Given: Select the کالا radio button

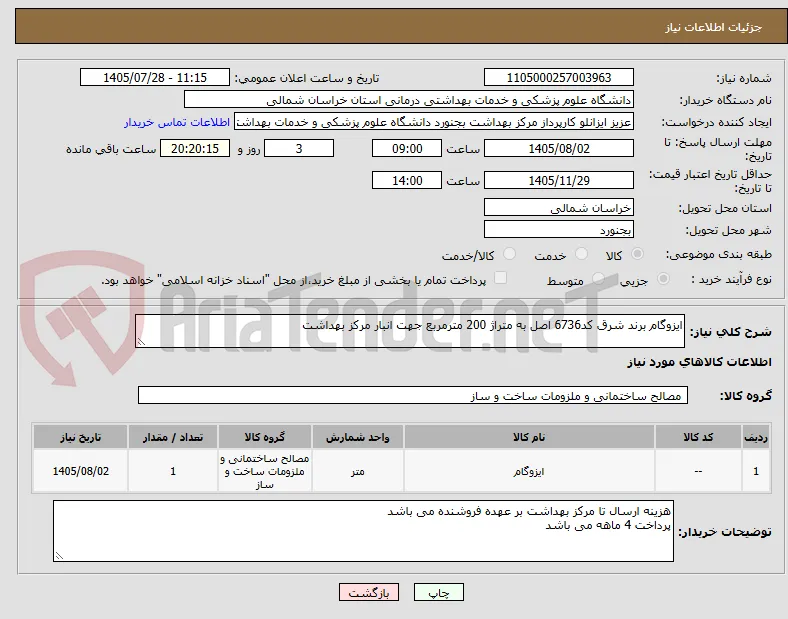Looking at the screenshot, I should [x=637, y=254].
